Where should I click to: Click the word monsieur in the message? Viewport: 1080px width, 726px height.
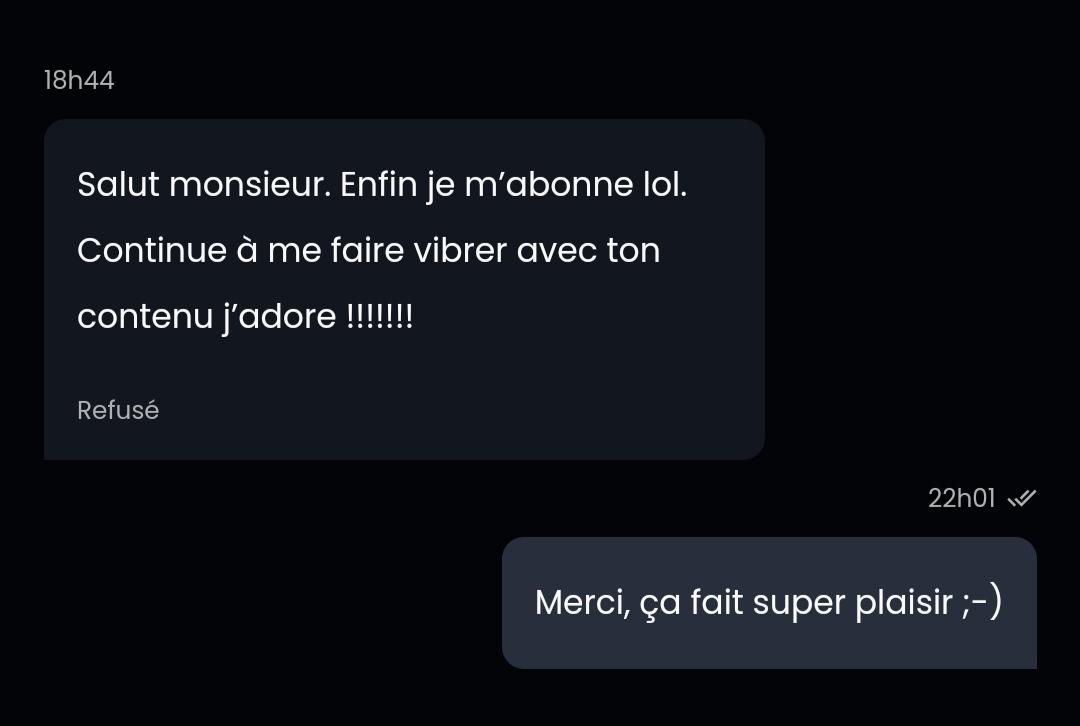(x=251, y=185)
